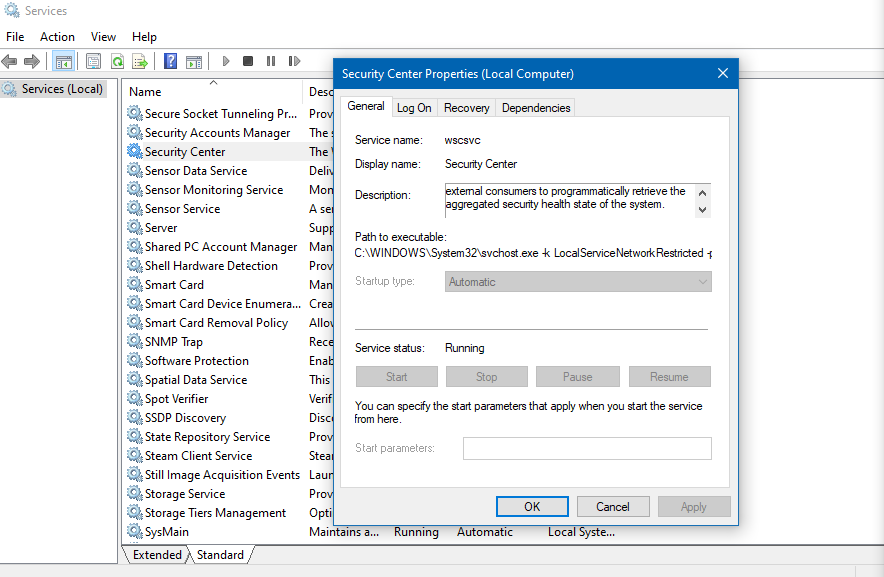
Task: Click the gear icon beside SysMain
Action: 135,531
